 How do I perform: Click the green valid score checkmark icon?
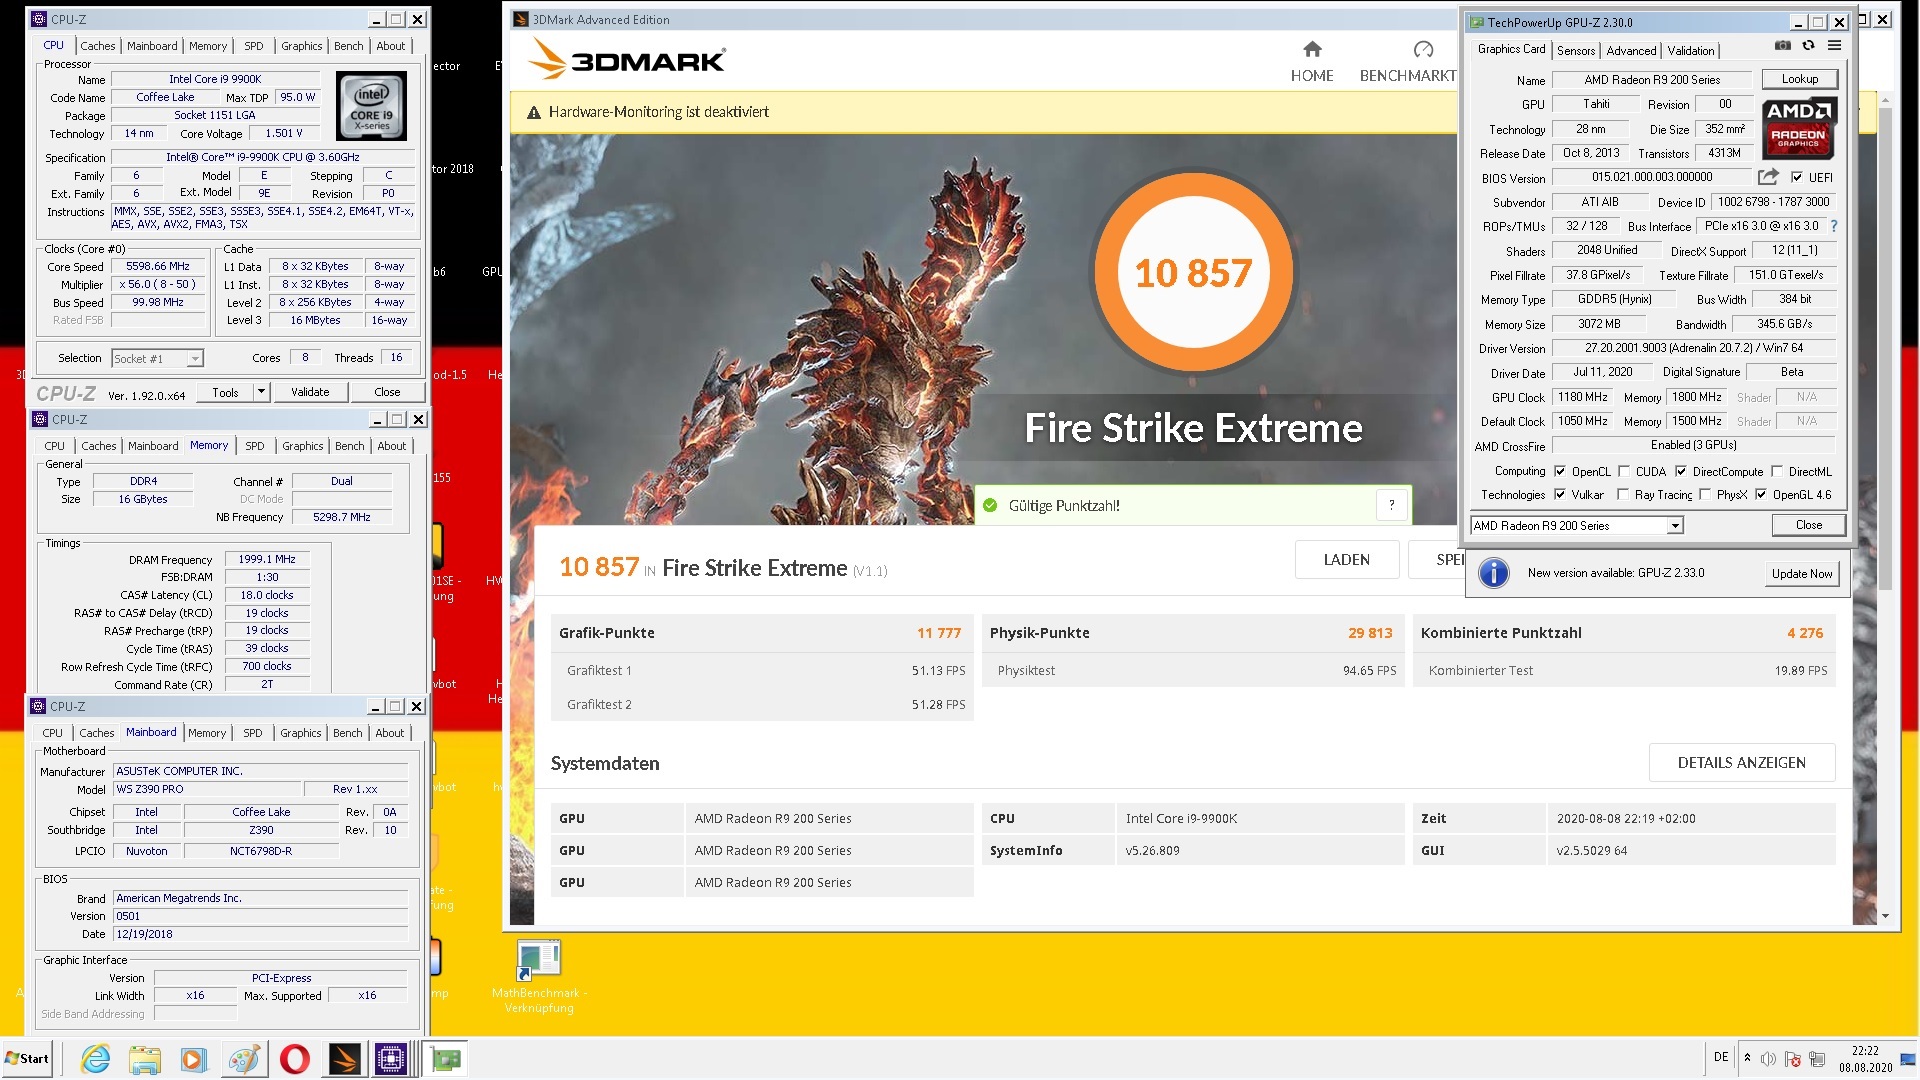[990, 506]
